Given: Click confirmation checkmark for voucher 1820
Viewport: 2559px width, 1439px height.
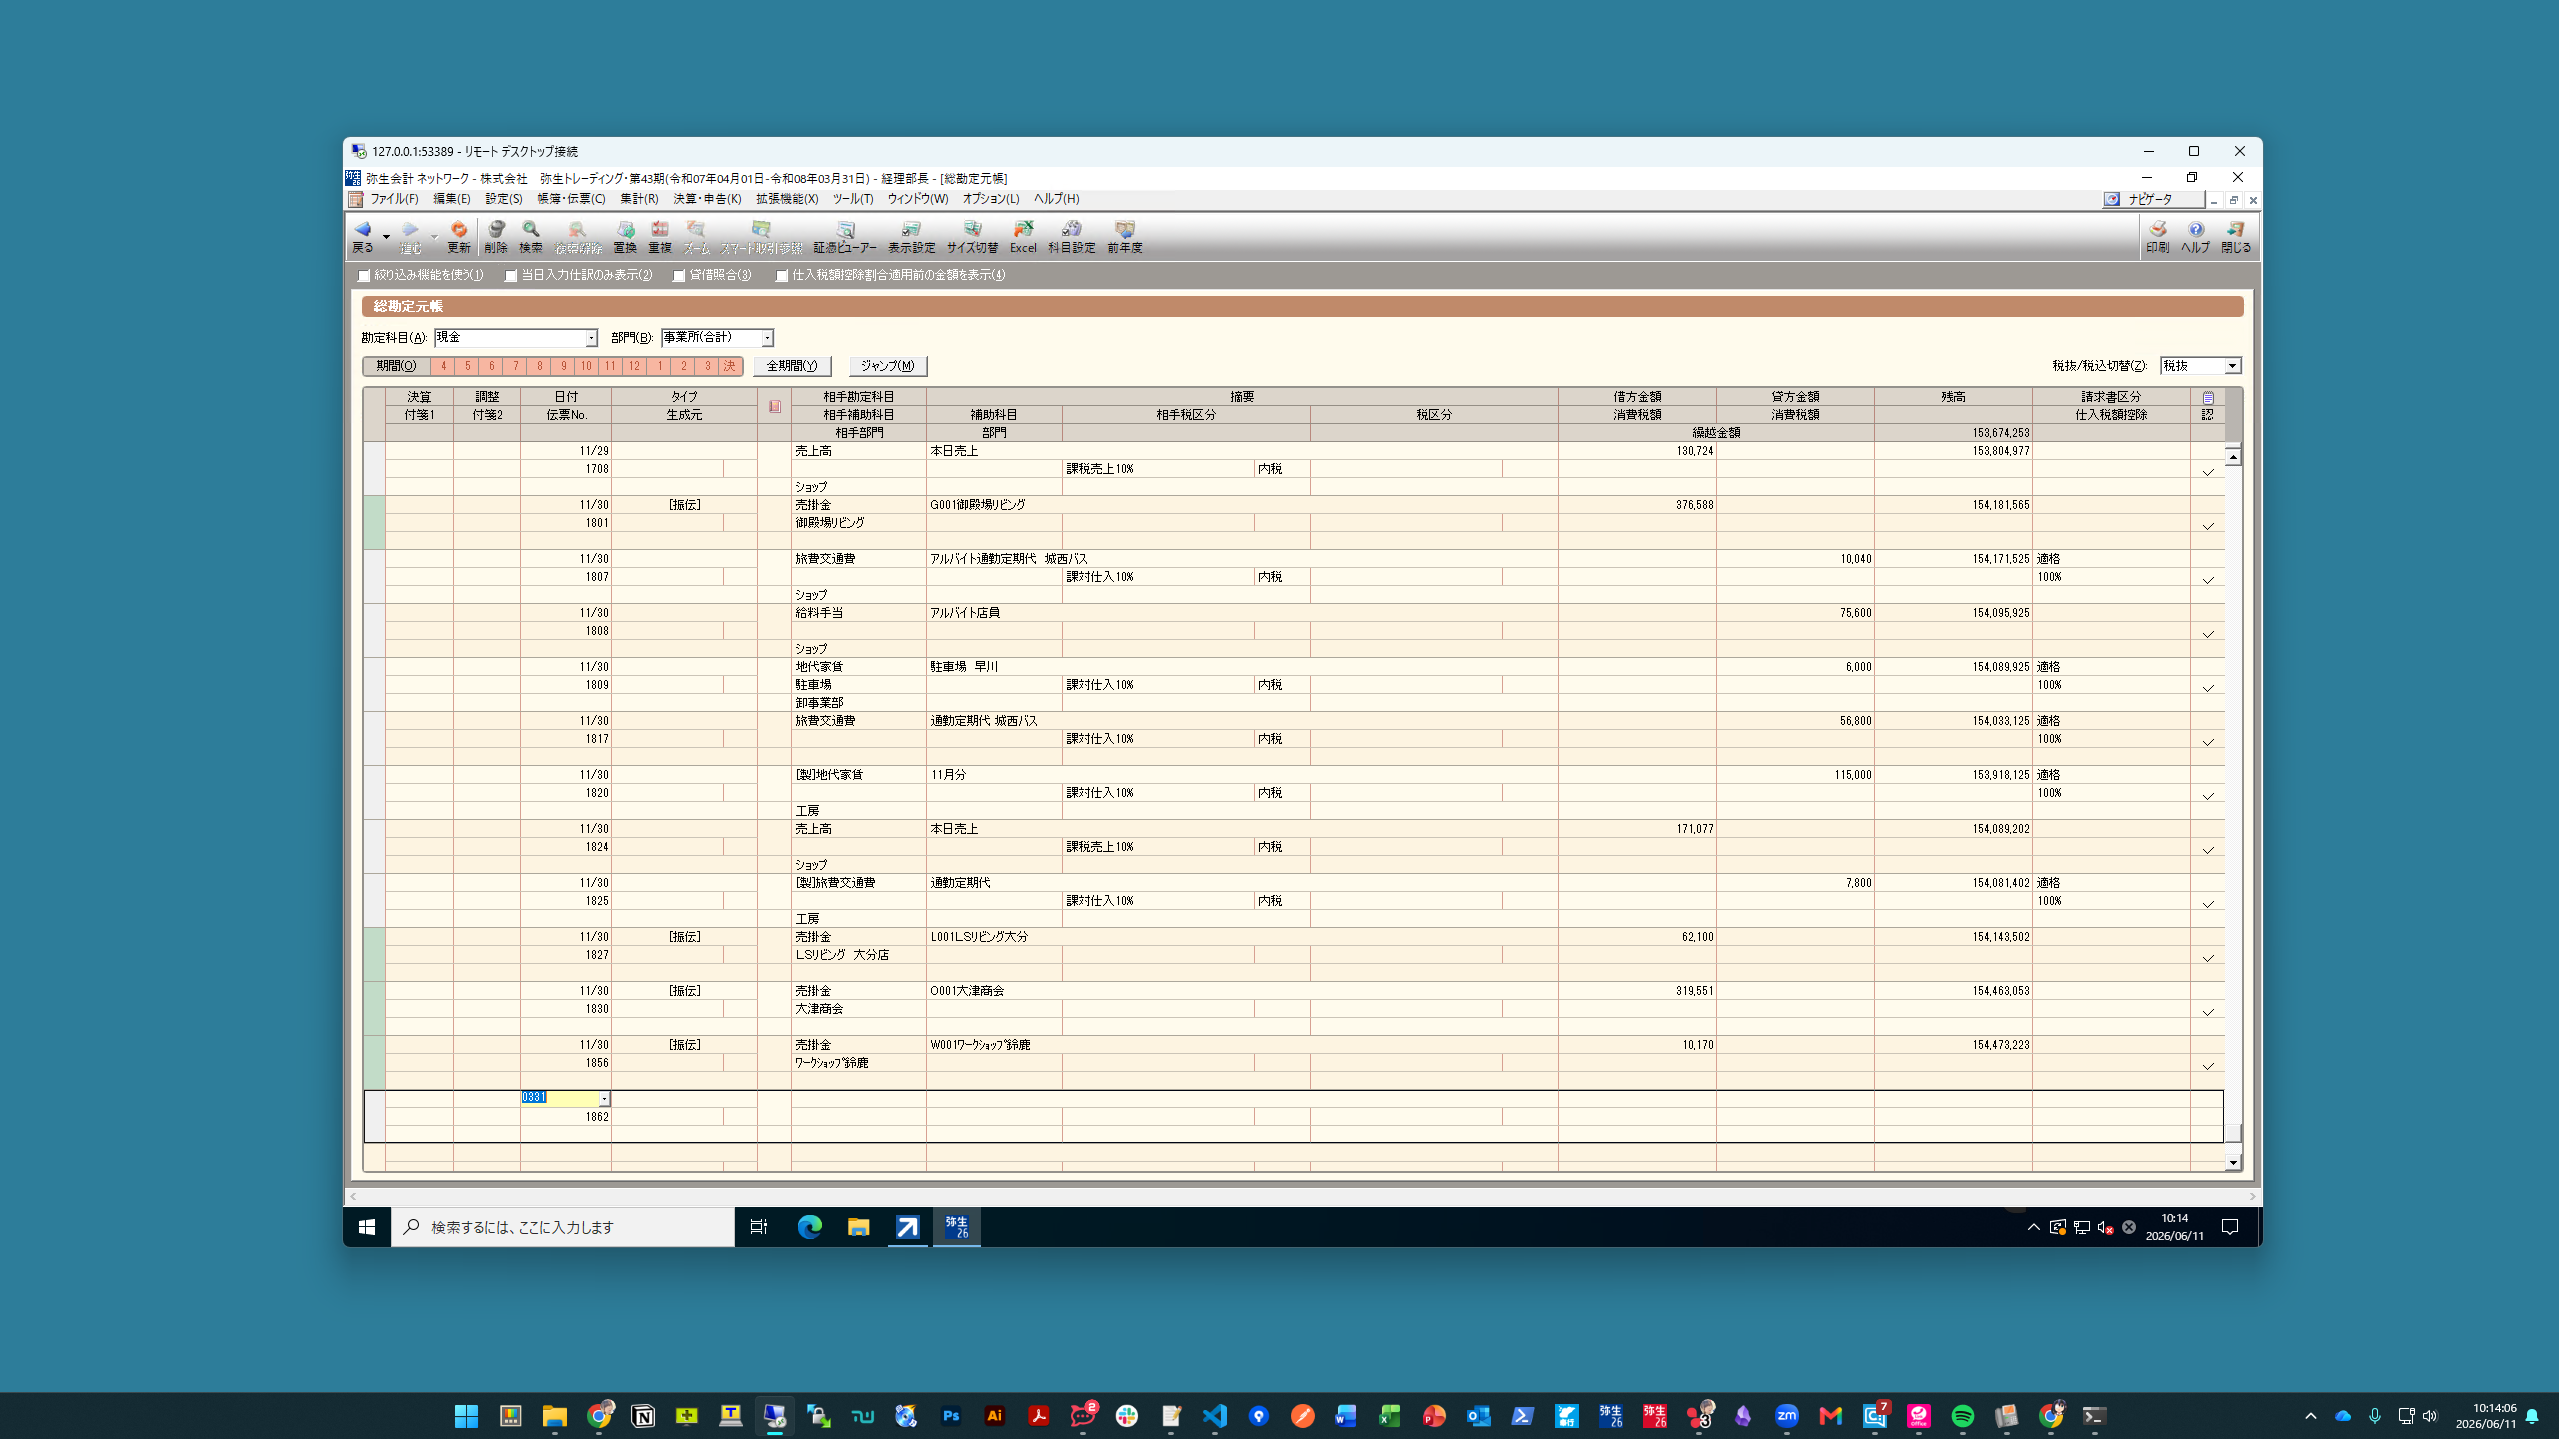Looking at the screenshot, I should click(x=2207, y=796).
